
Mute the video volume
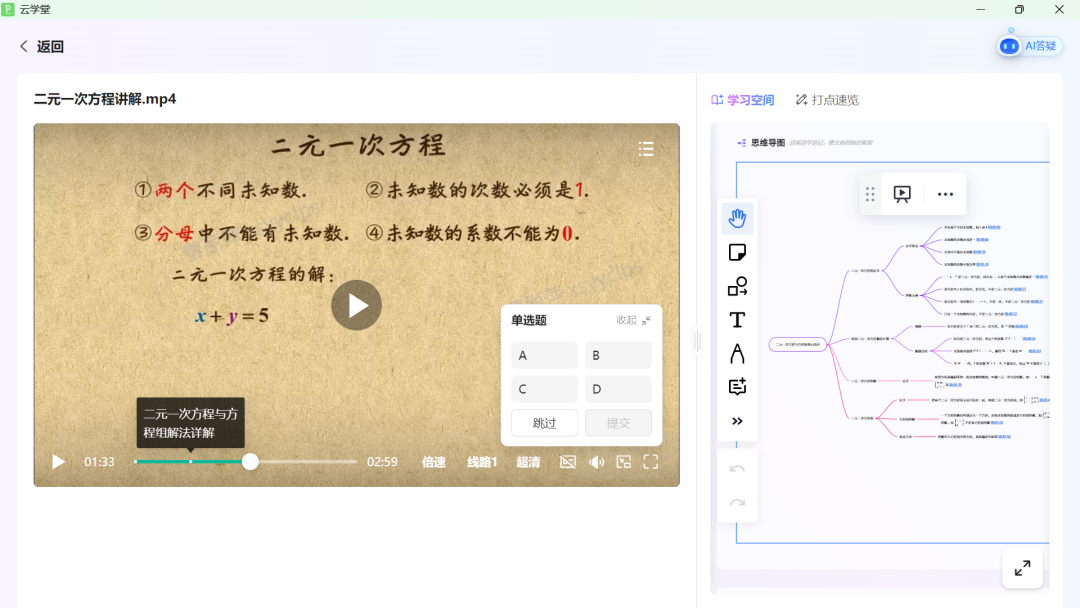coord(596,462)
